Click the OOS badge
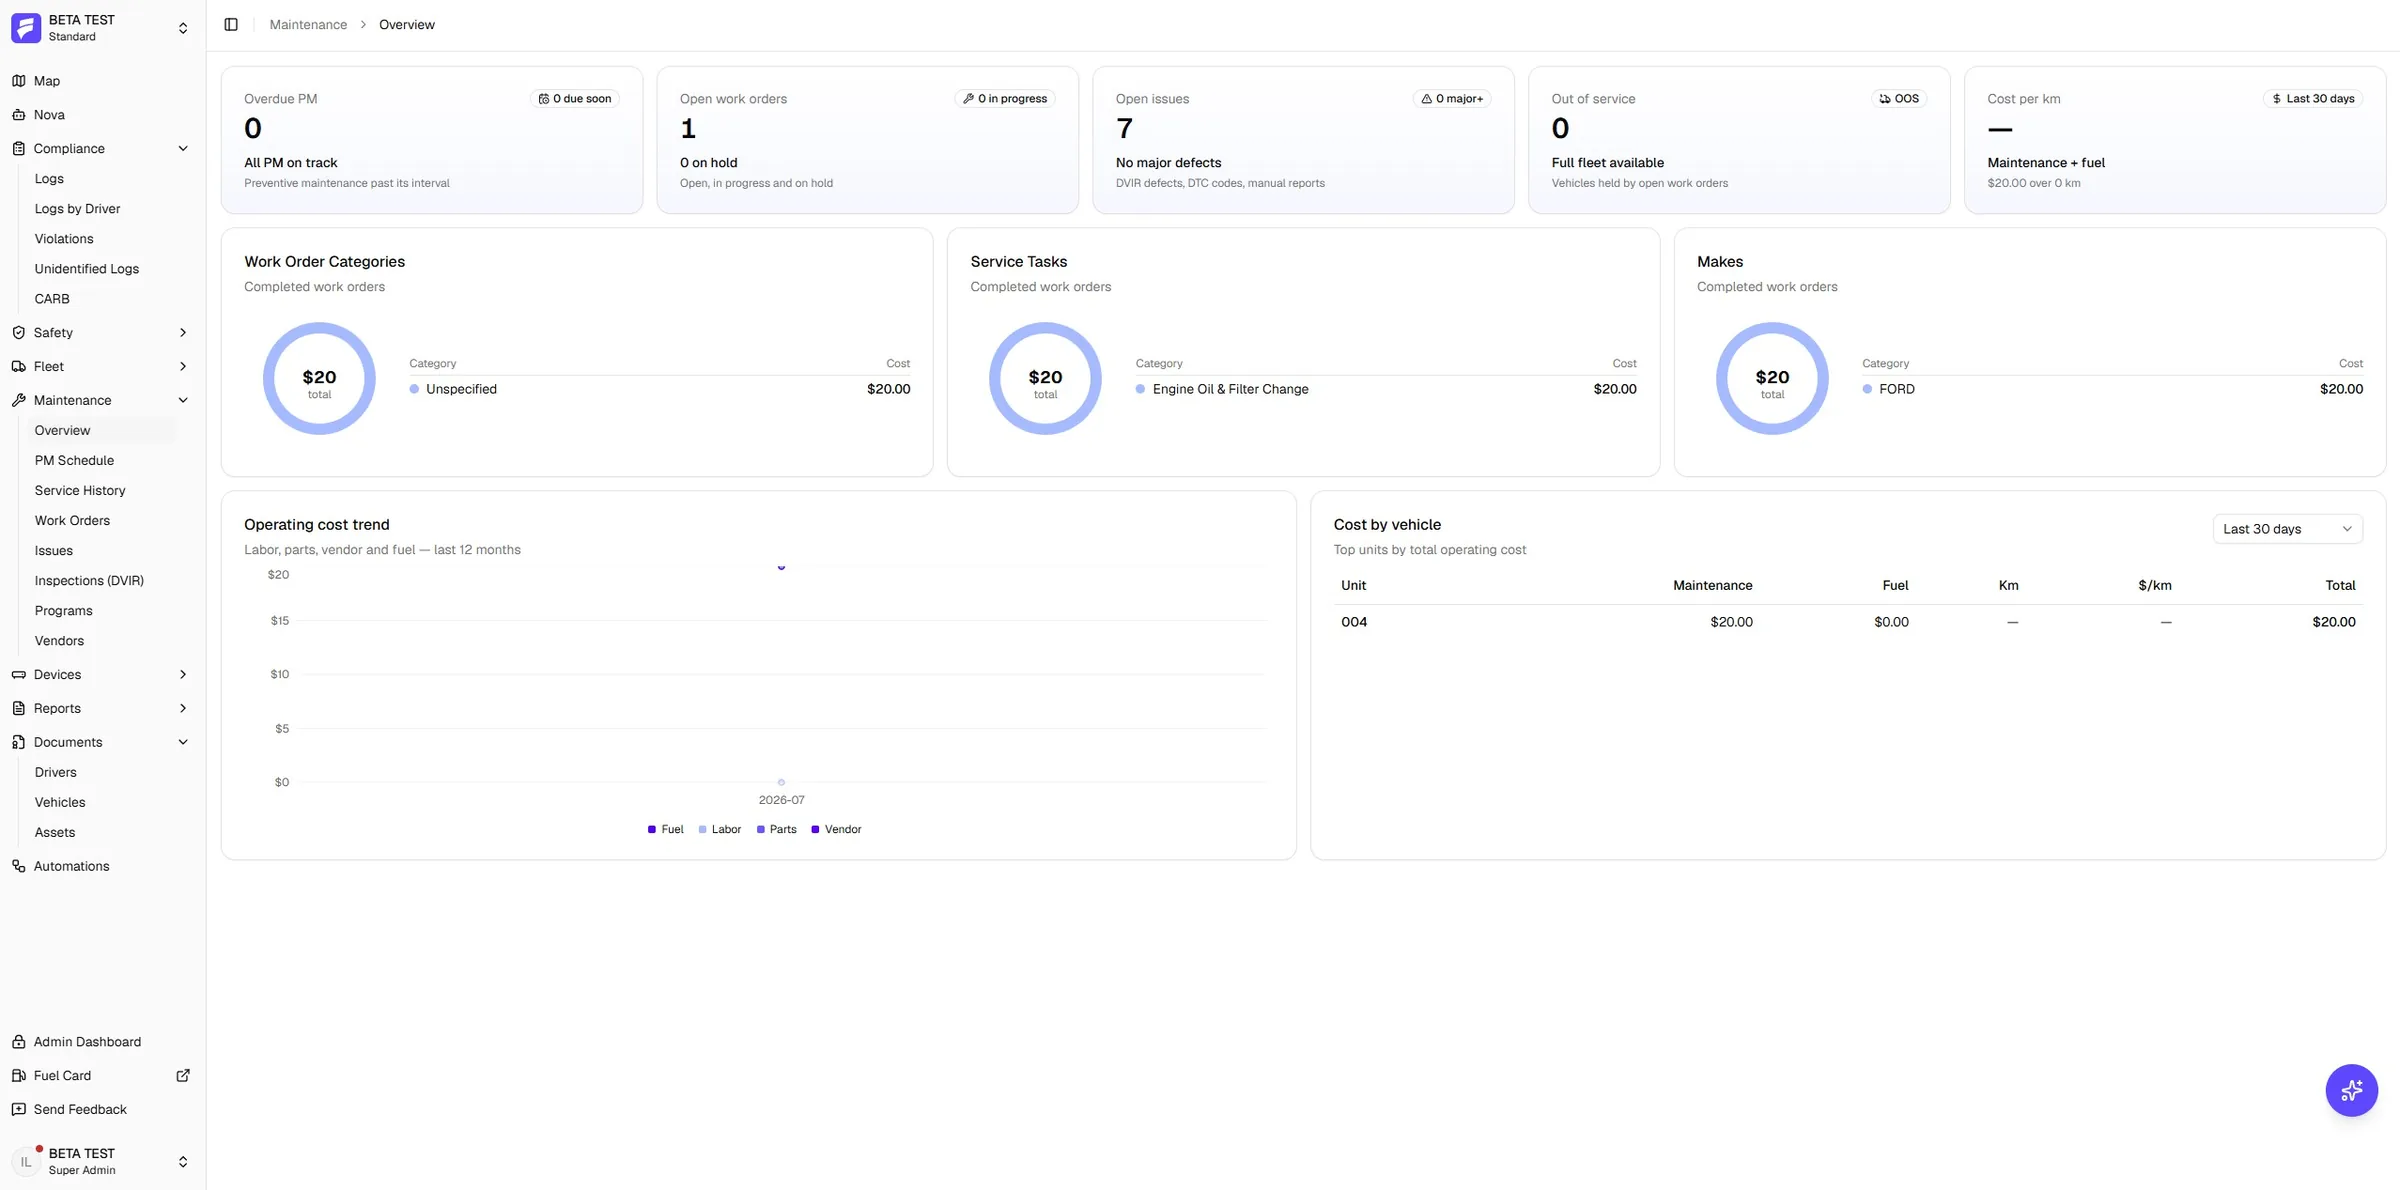The width and height of the screenshot is (2400, 1190). (x=1899, y=99)
